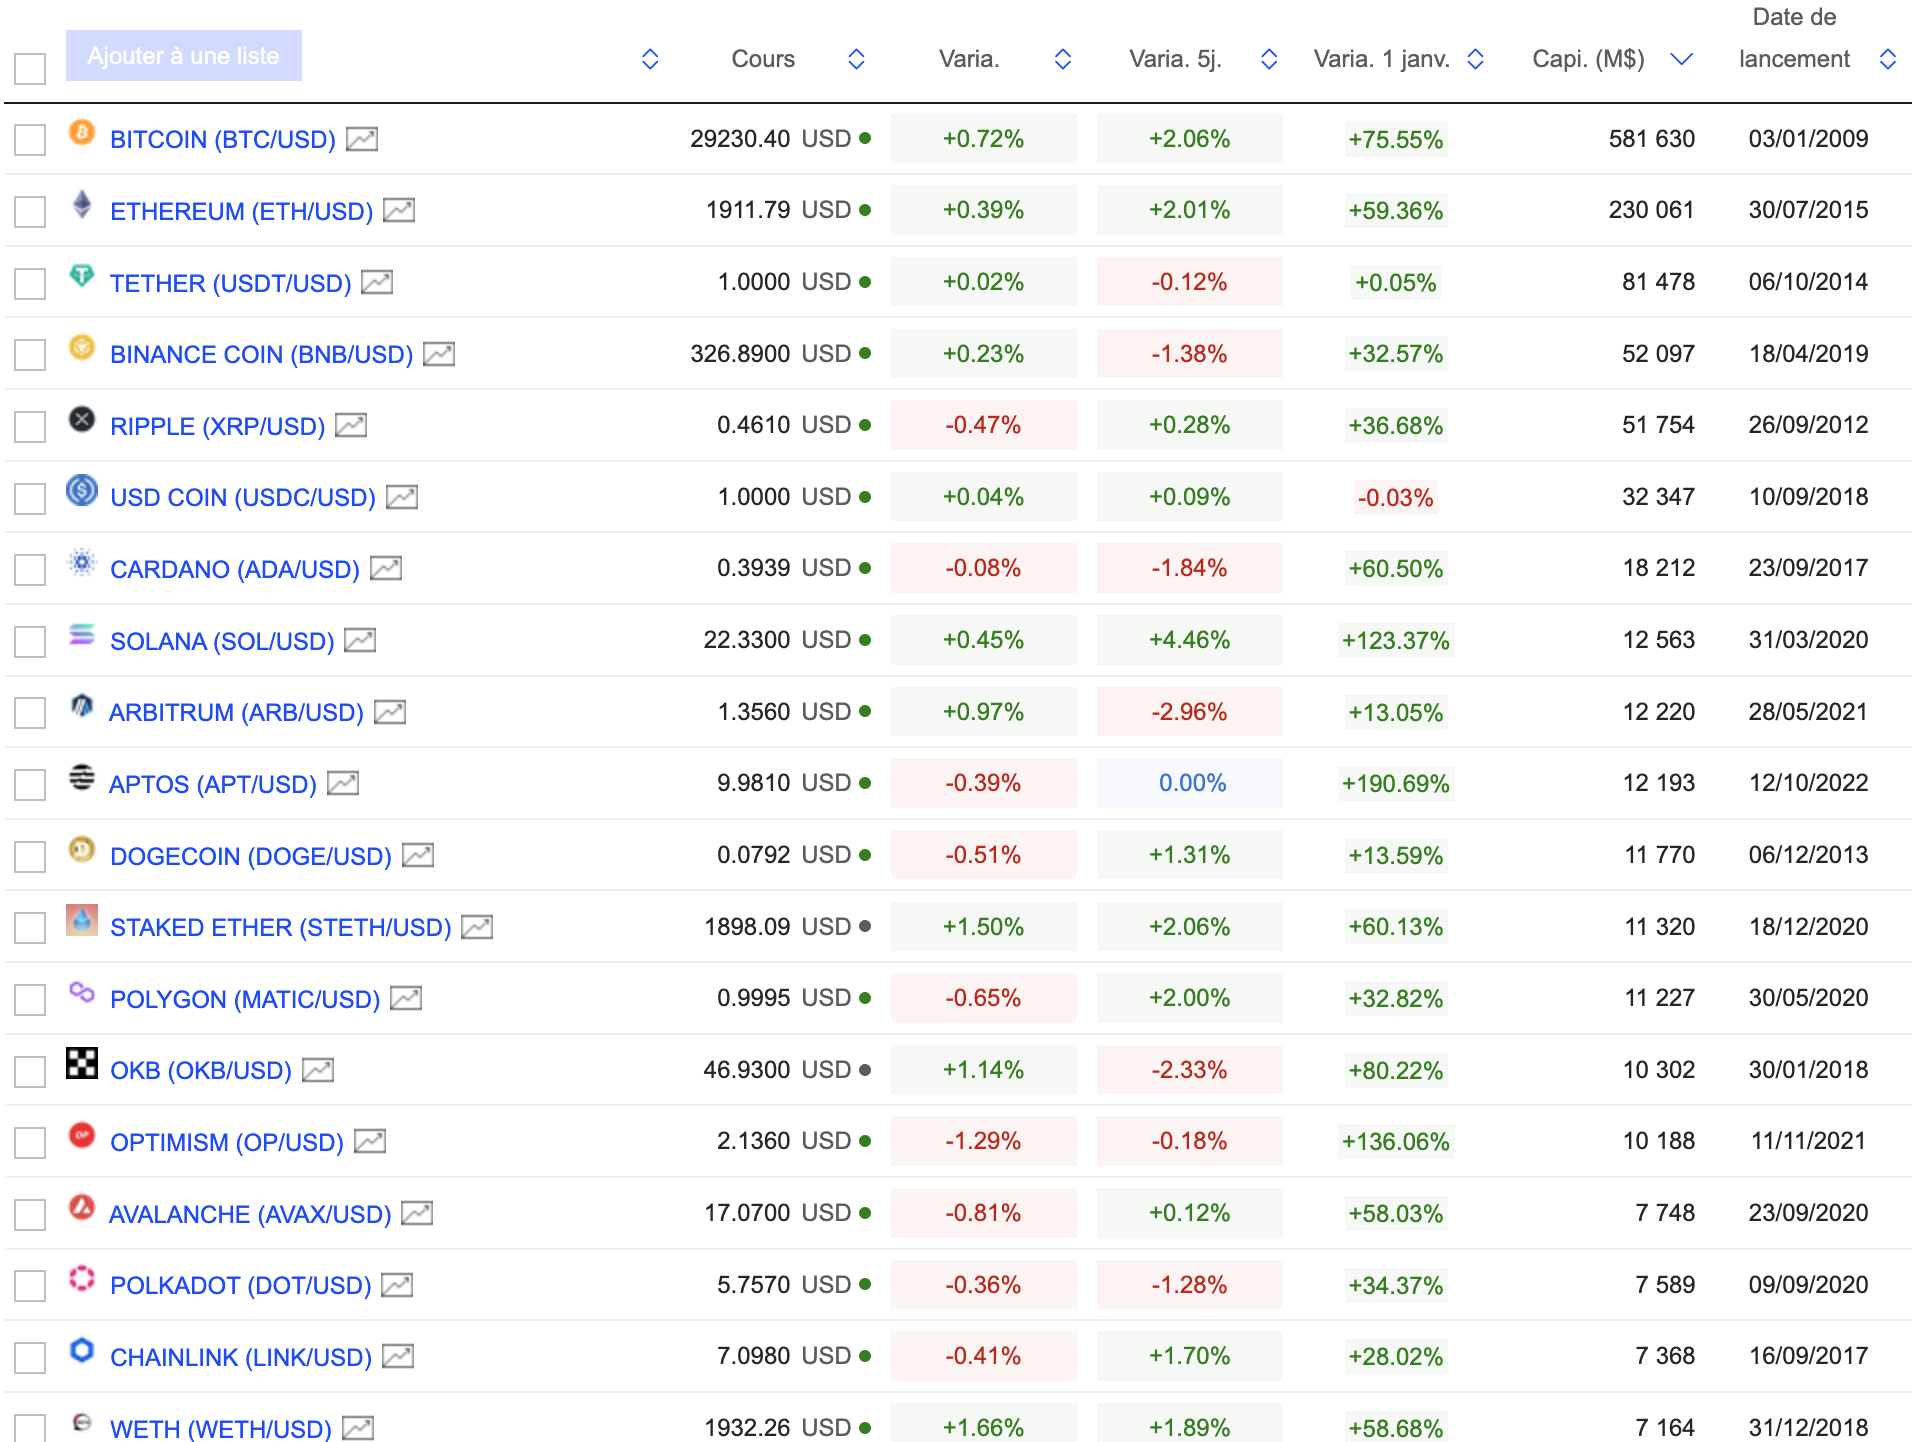This screenshot has height=1442, width=1916.
Task: Open the Polkadot chart icon
Action: 397,1285
